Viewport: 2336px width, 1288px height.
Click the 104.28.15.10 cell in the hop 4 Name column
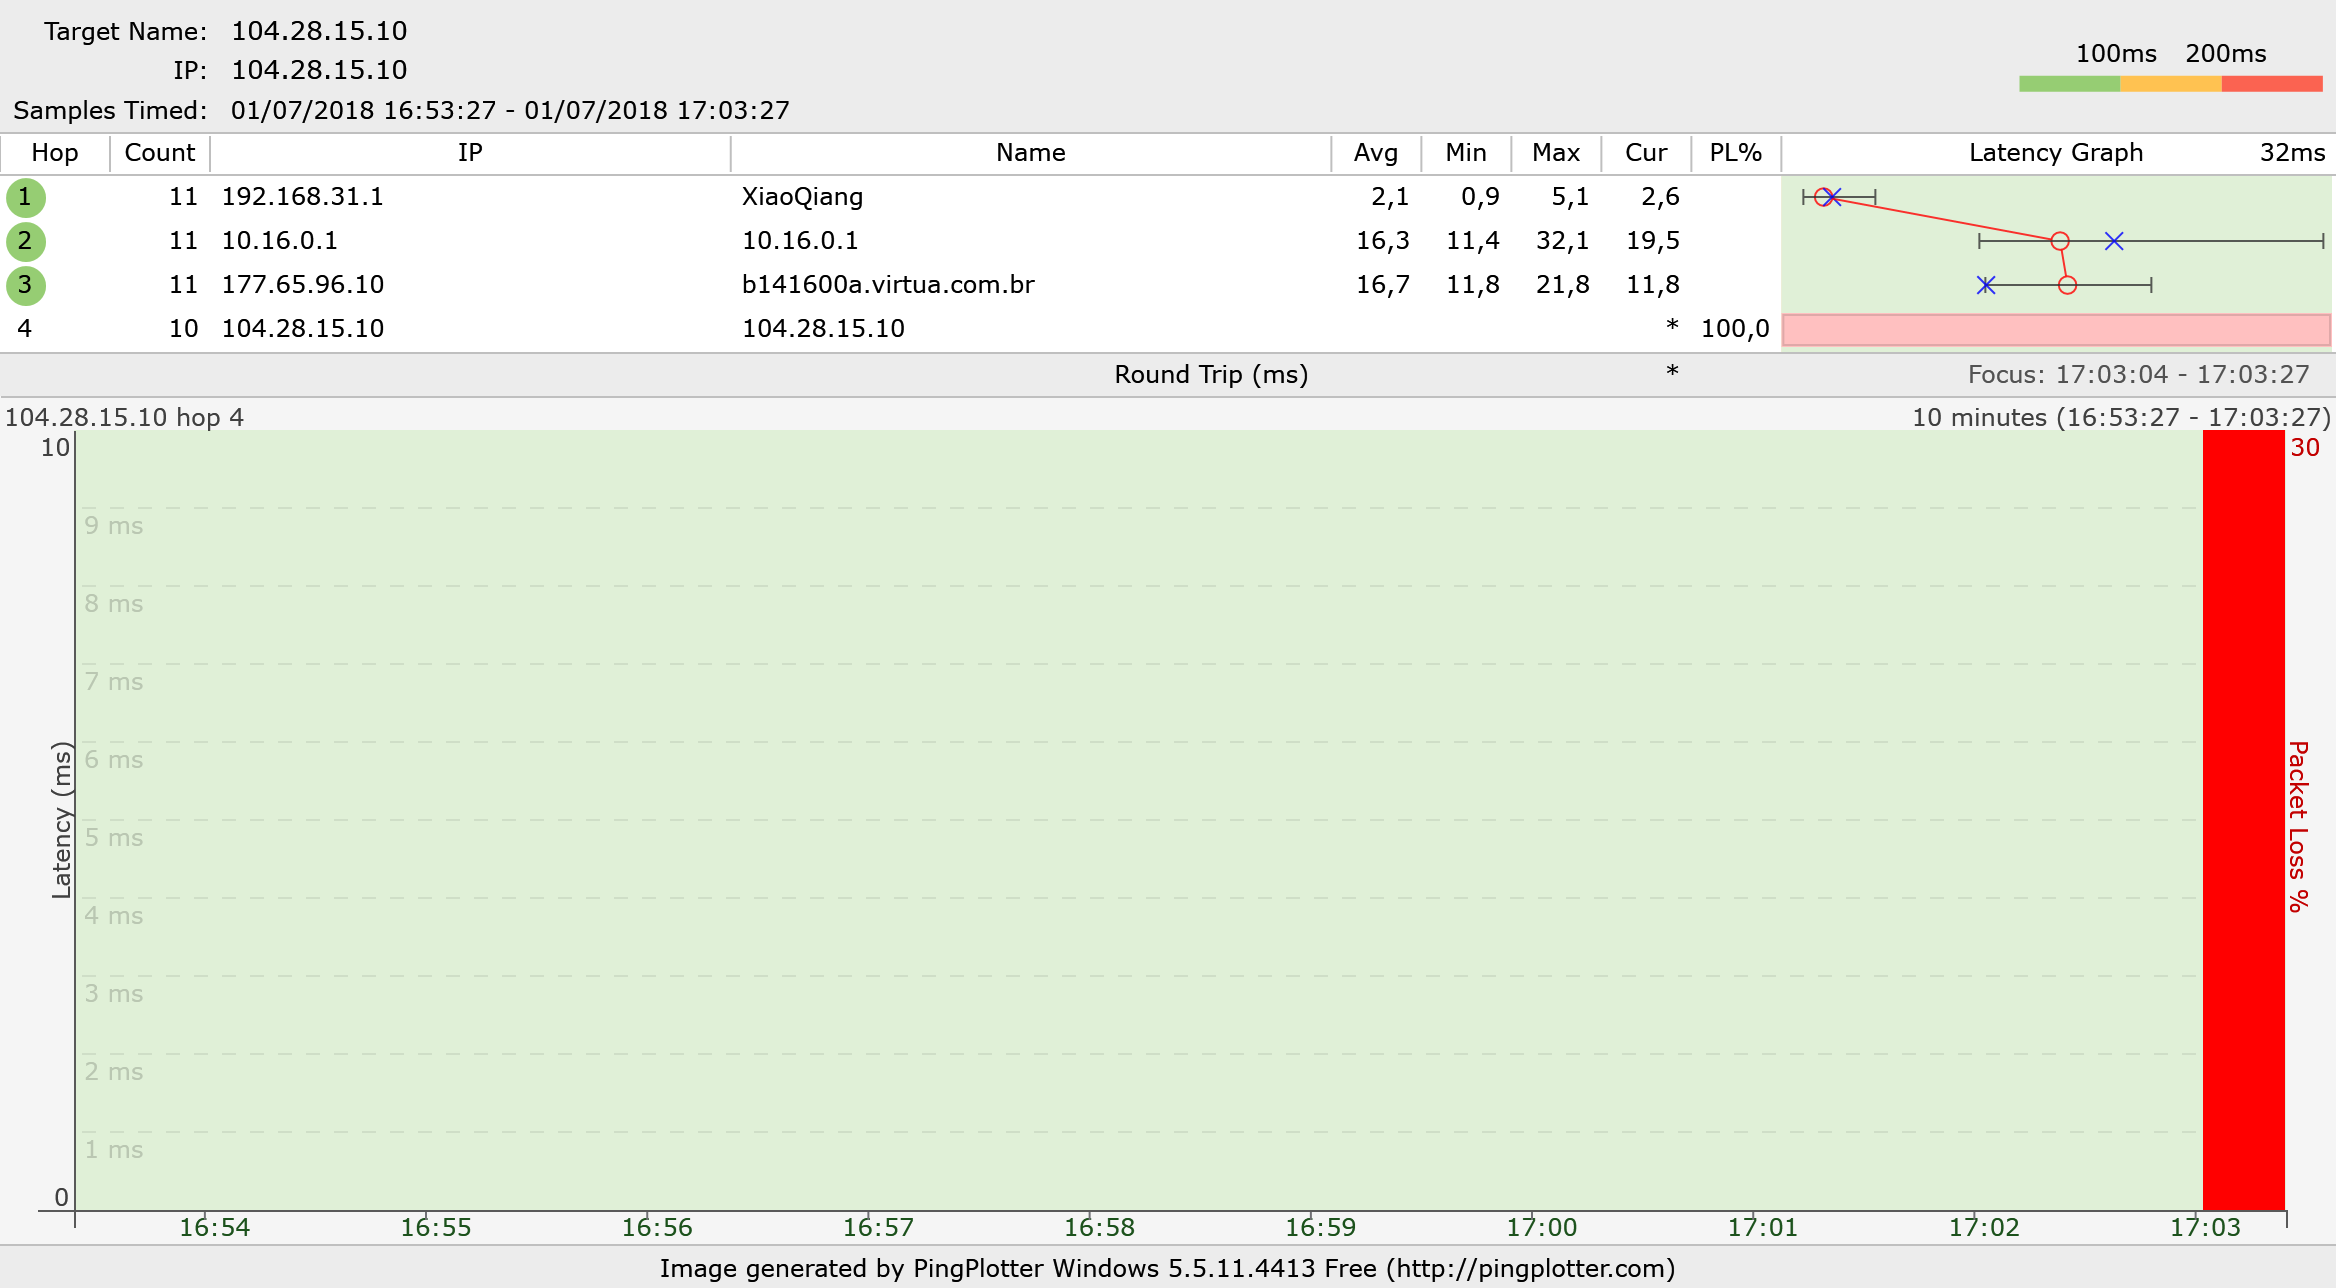(823, 329)
